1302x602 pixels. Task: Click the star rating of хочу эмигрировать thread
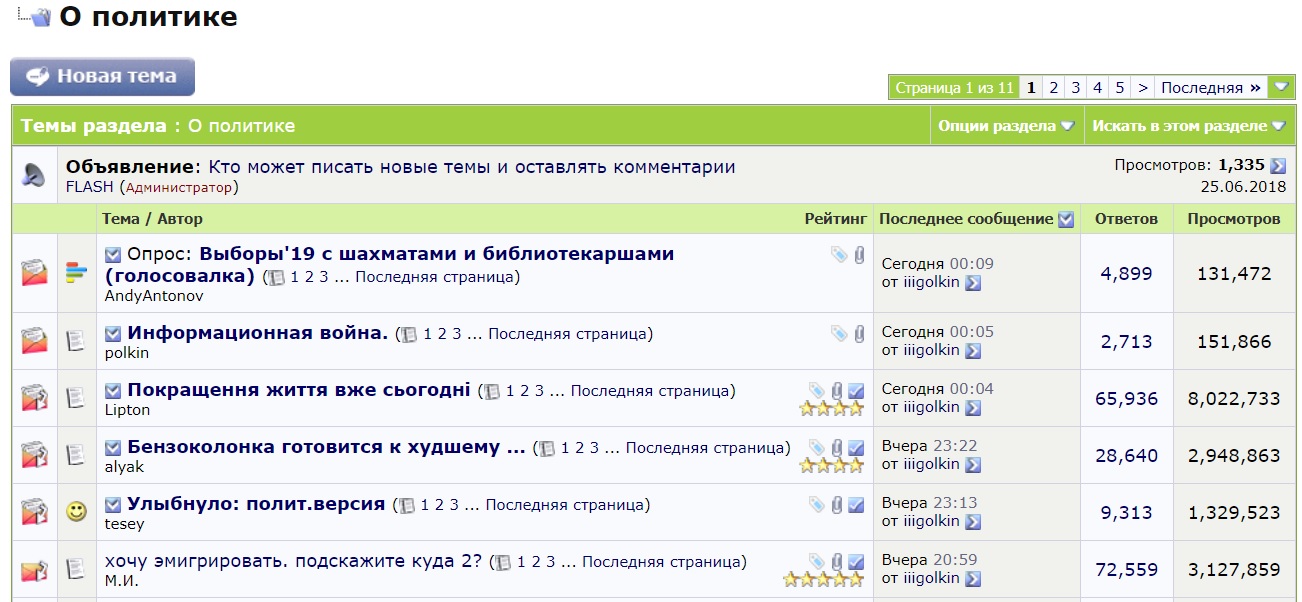point(824,579)
